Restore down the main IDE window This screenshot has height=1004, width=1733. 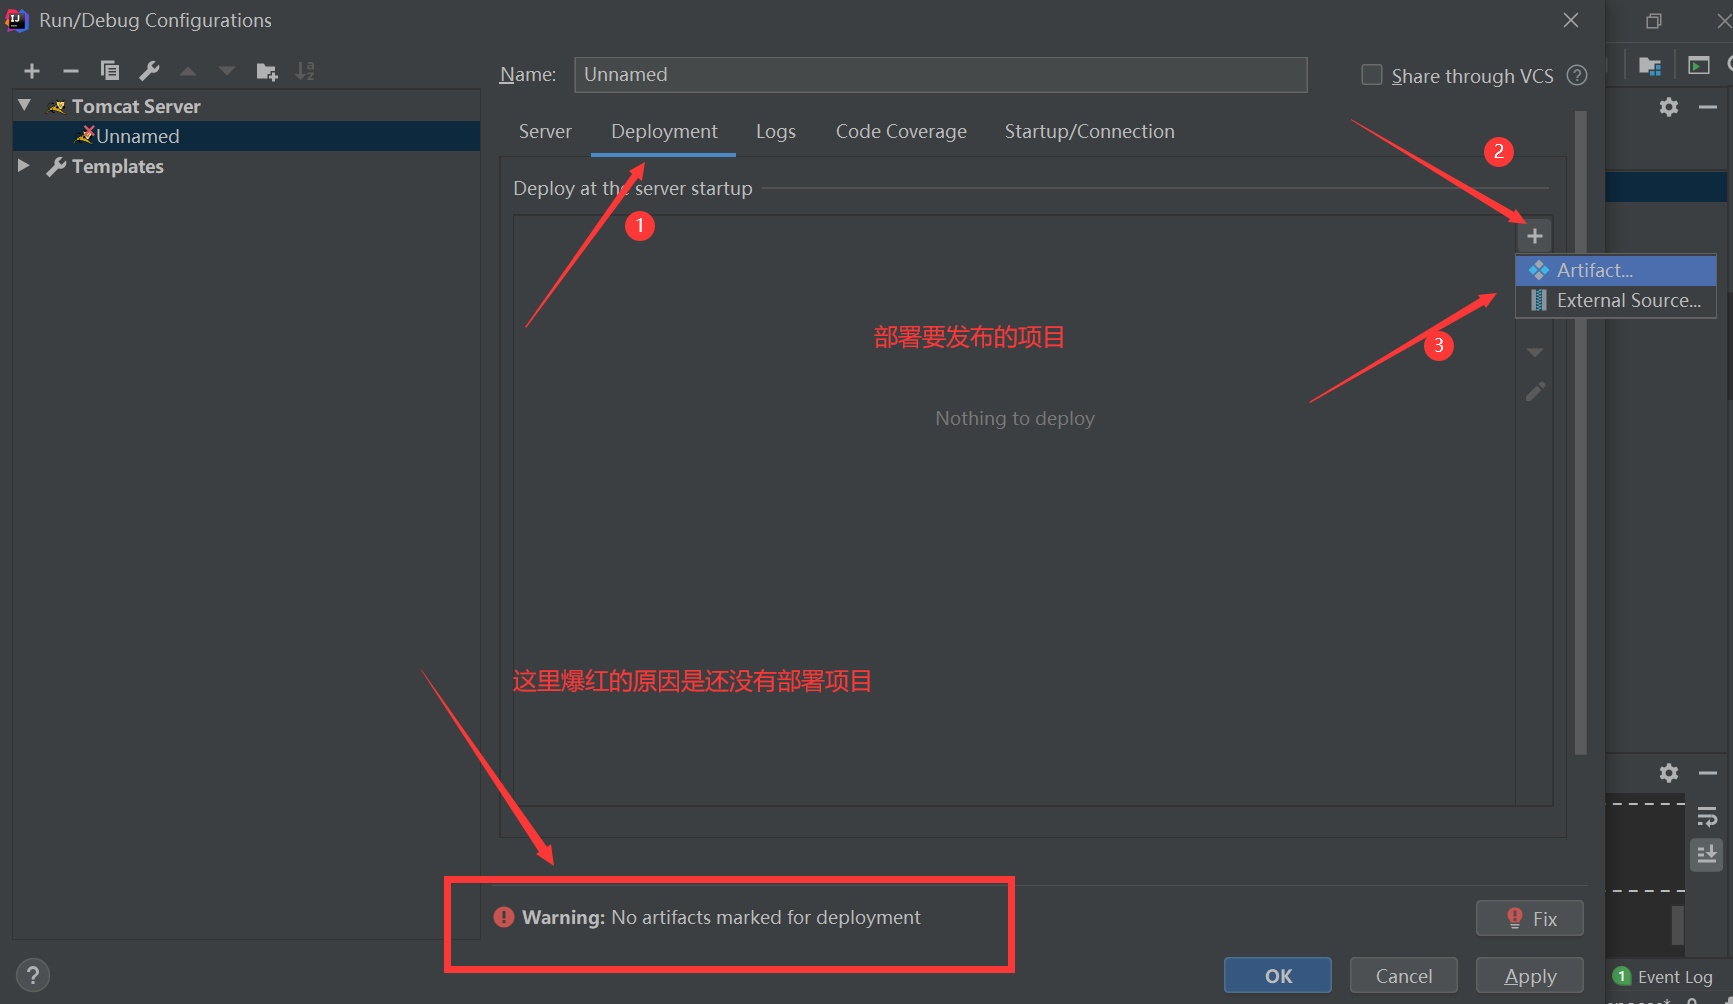[x=1654, y=21]
